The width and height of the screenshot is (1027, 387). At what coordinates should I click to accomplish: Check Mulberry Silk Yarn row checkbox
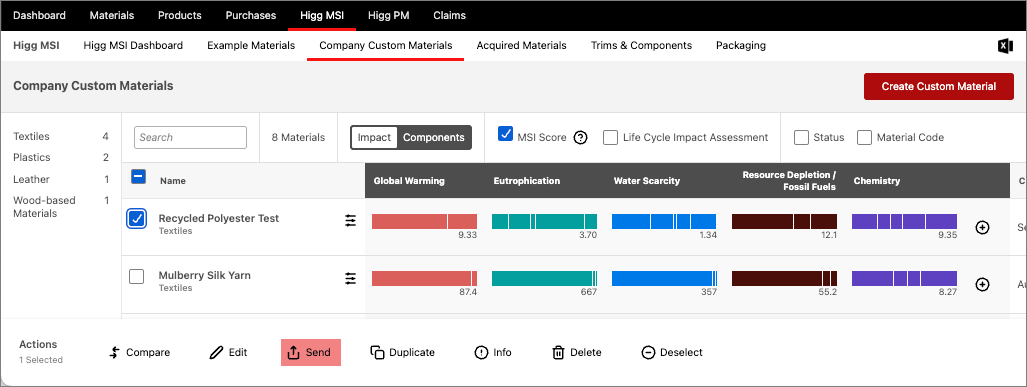pos(136,277)
